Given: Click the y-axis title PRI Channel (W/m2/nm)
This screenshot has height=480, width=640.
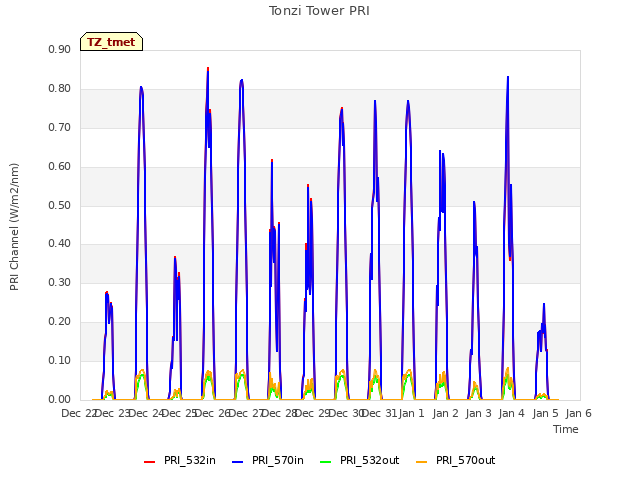Looking at the screenshot, I should [14, 227].
